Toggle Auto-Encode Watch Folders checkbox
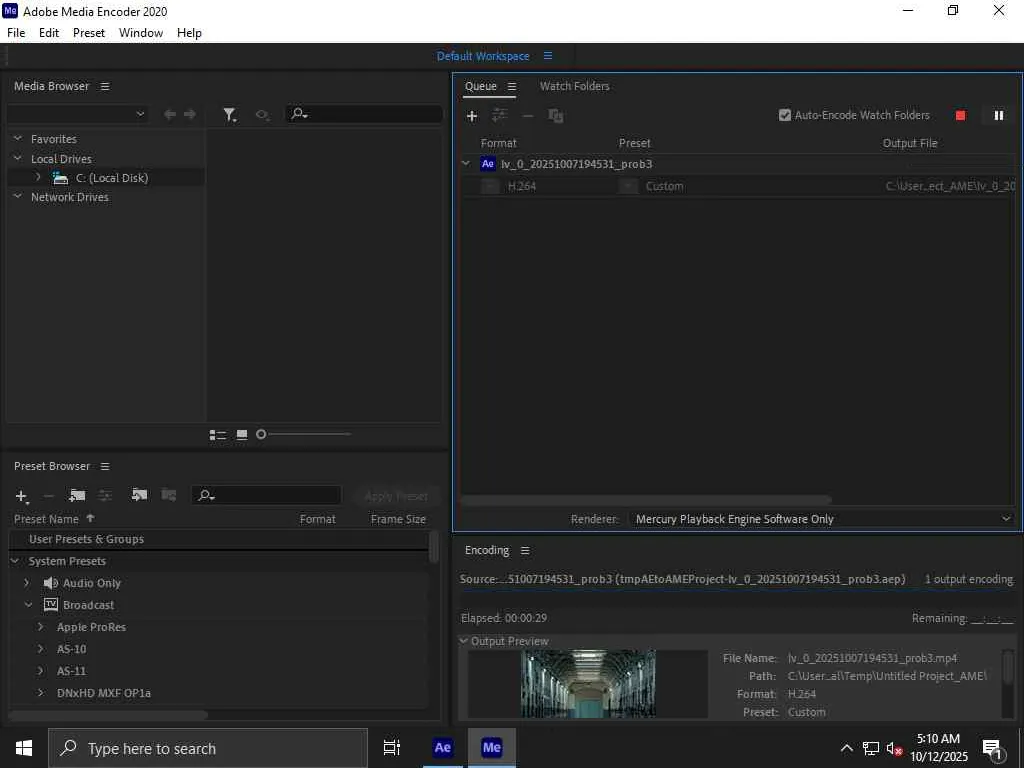 785,116
